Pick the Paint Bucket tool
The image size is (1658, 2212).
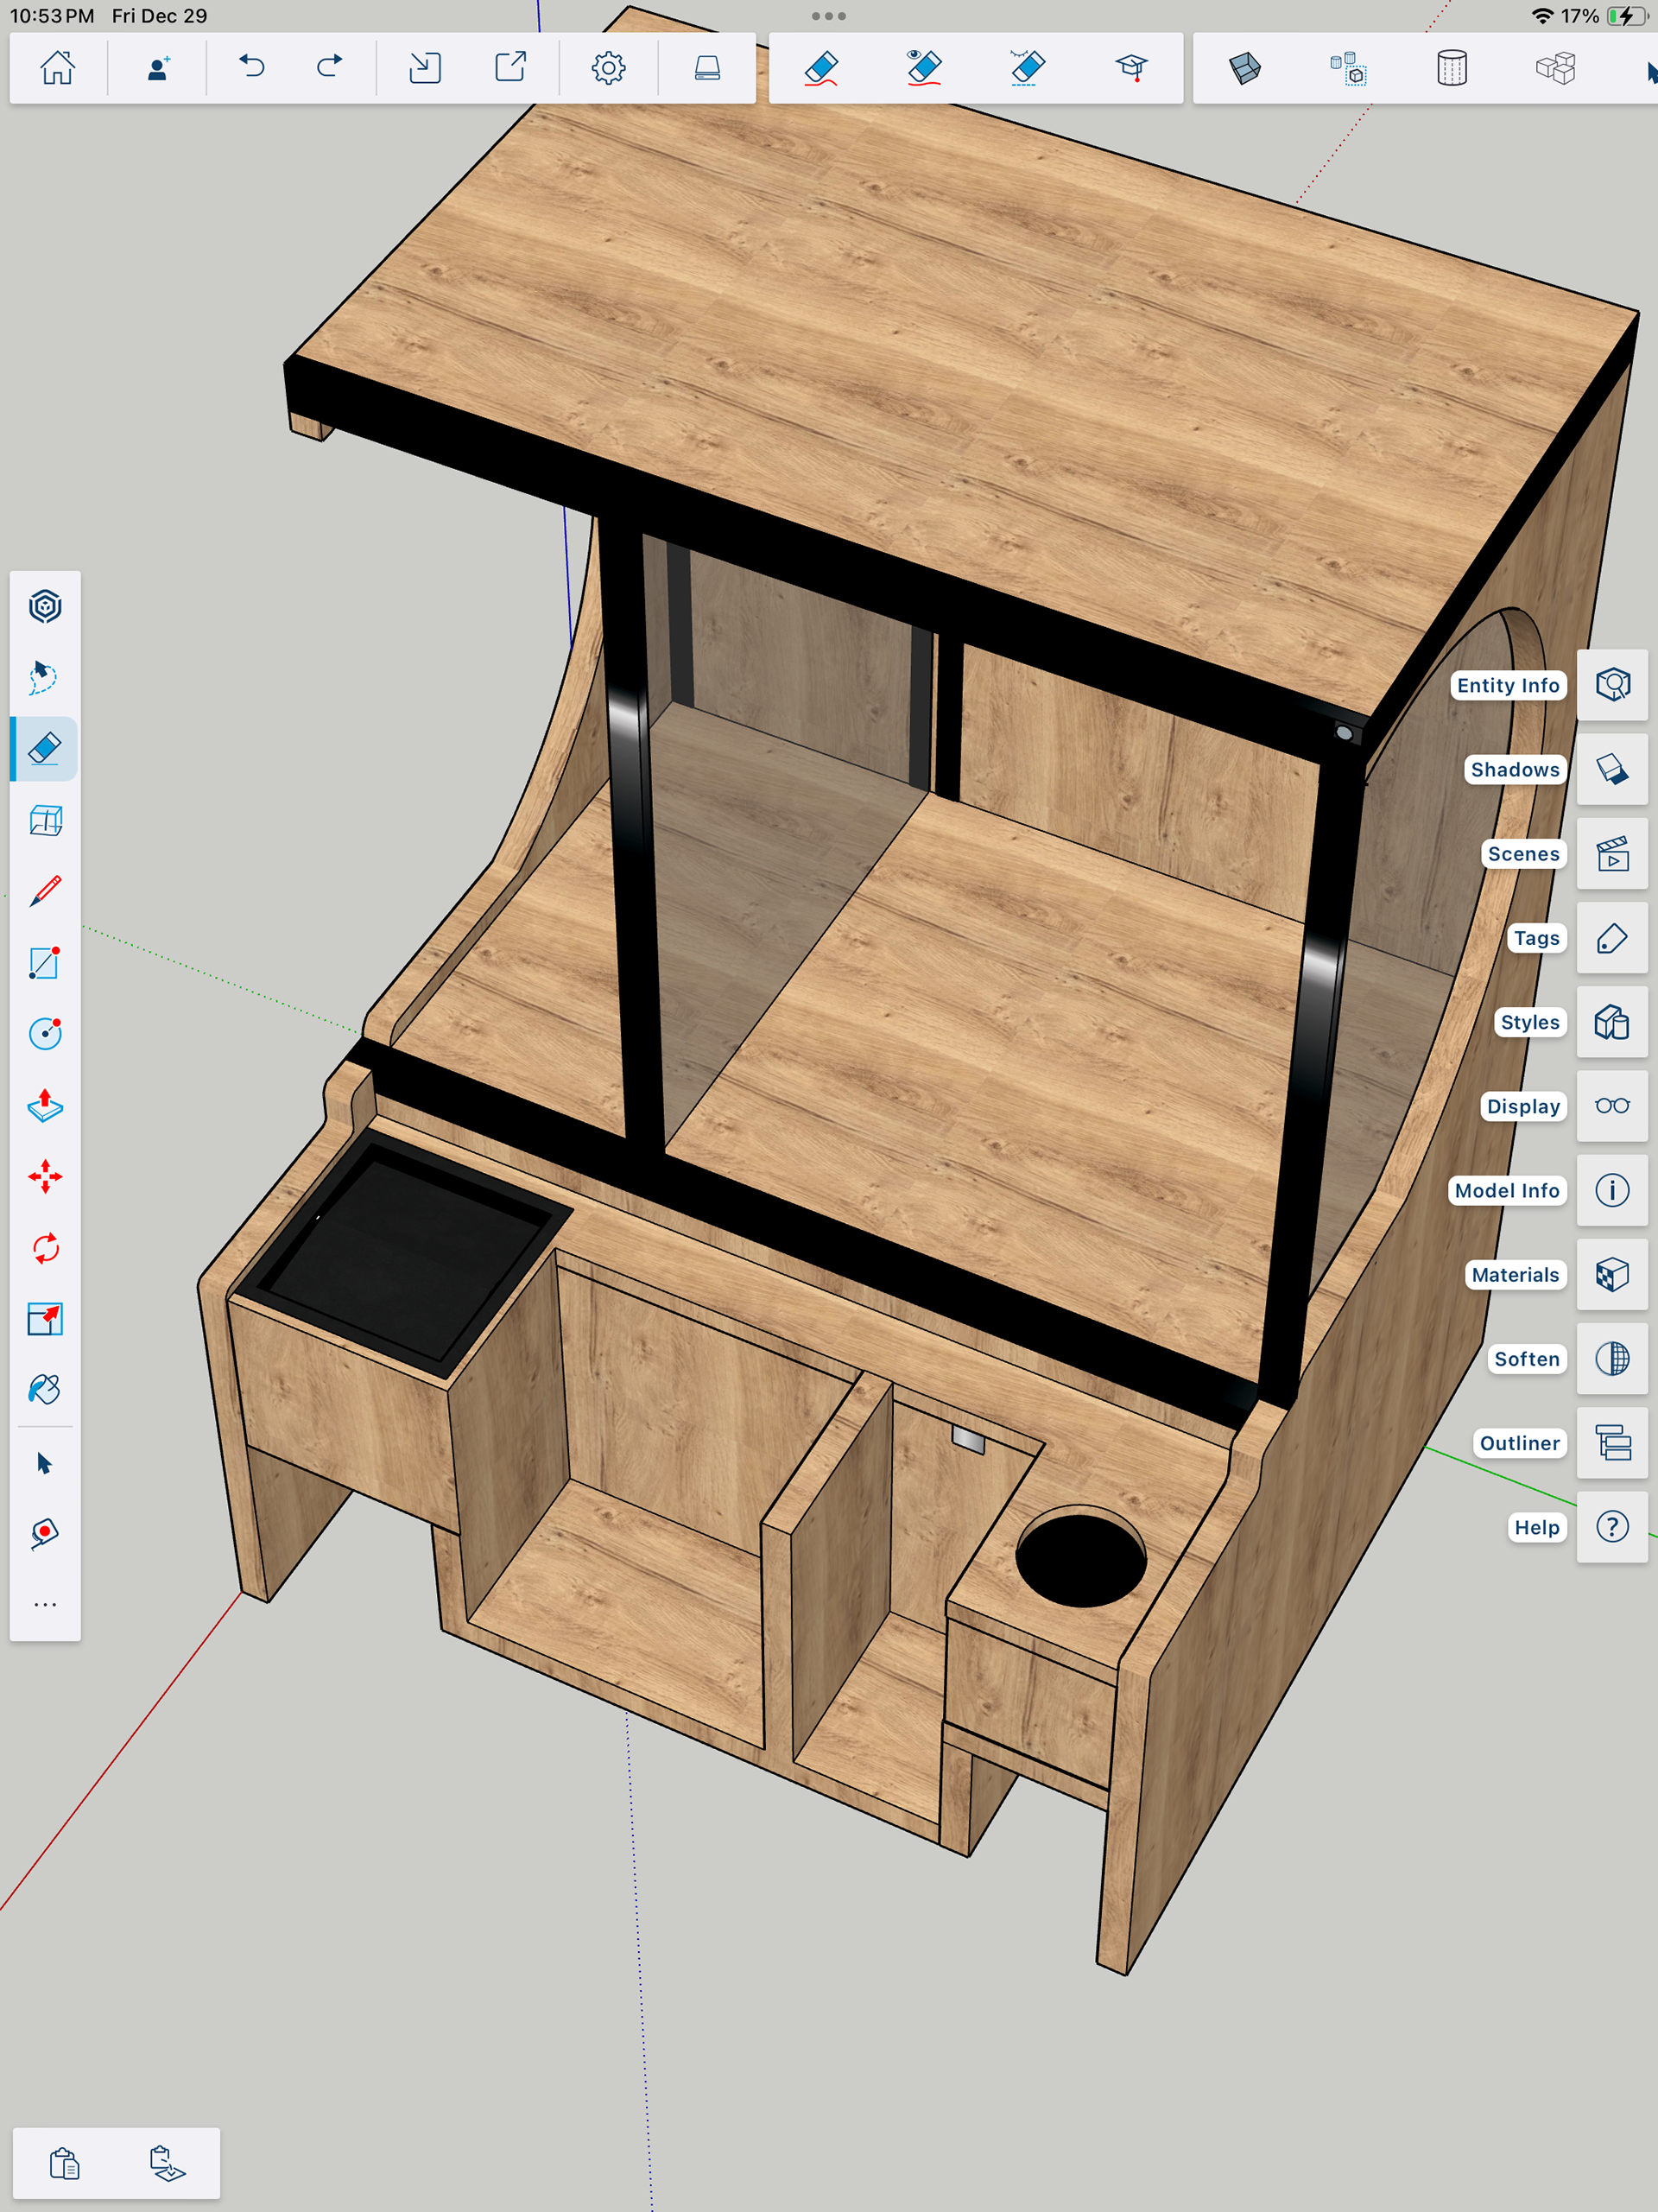45,1390
